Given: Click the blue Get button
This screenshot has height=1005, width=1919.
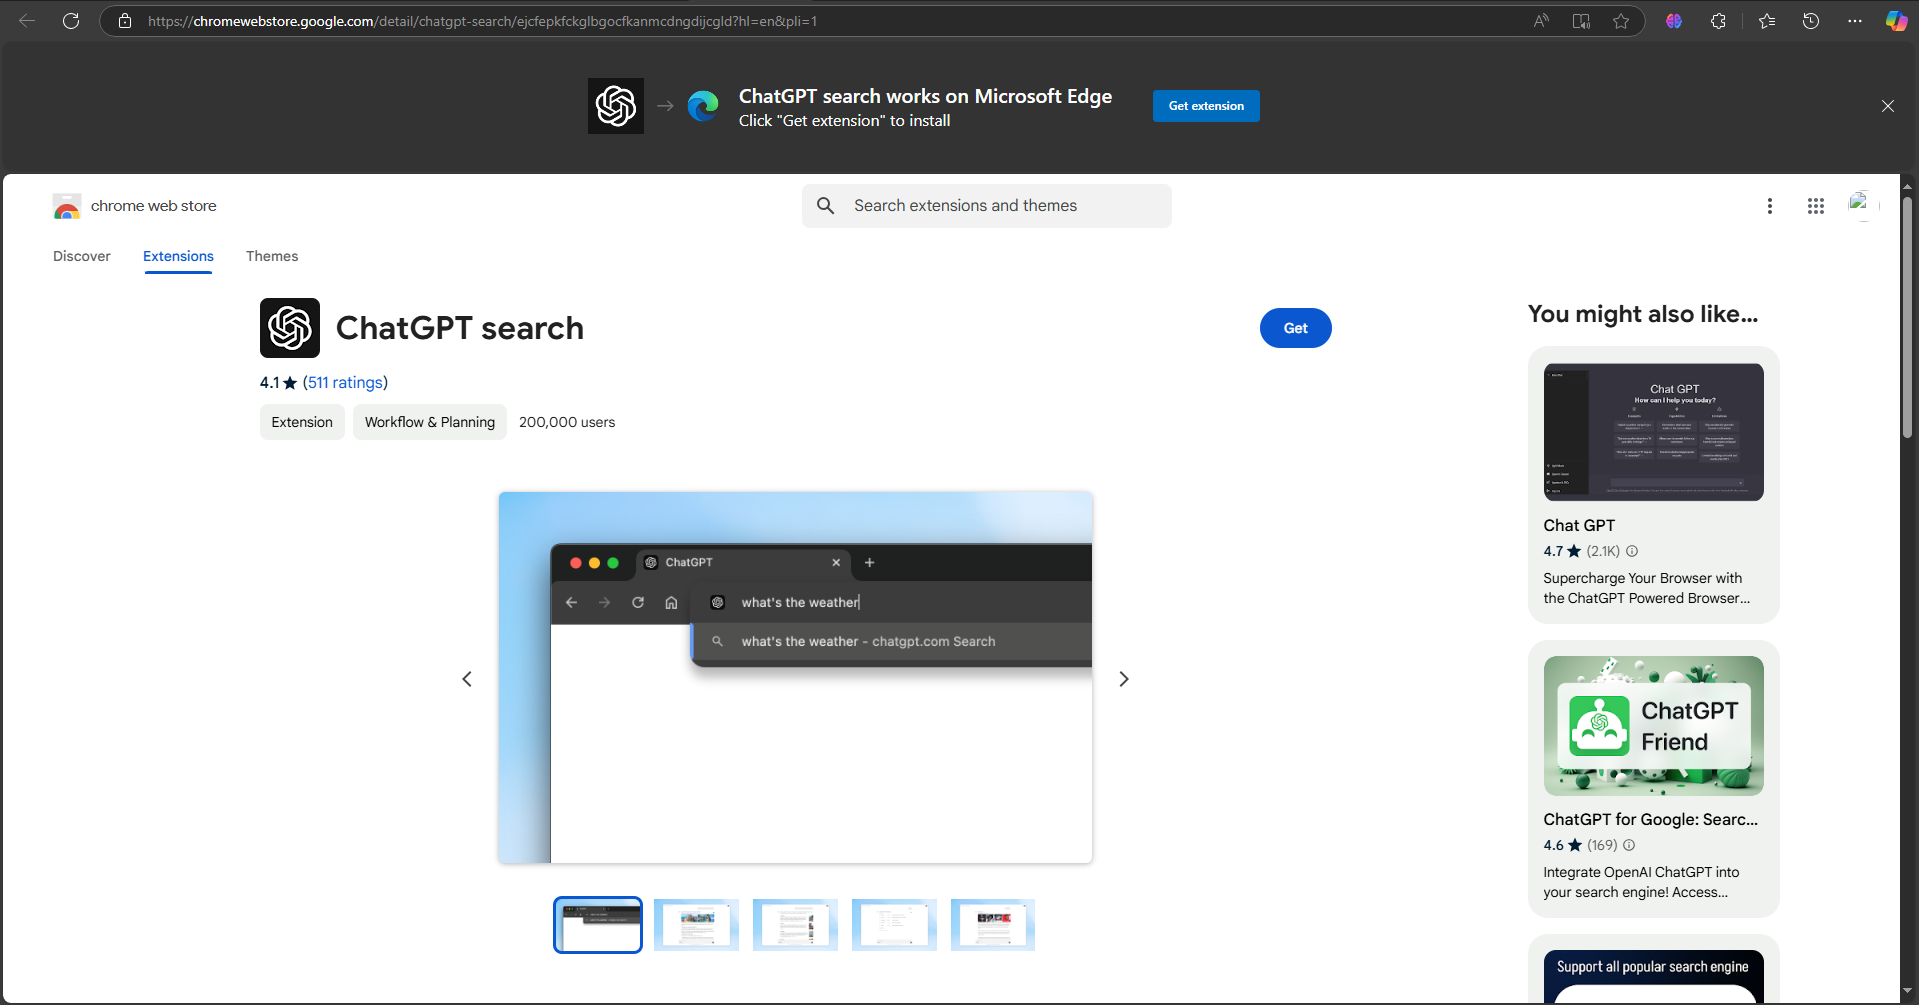Looking at the screenshot, I should click(1295, 328).
